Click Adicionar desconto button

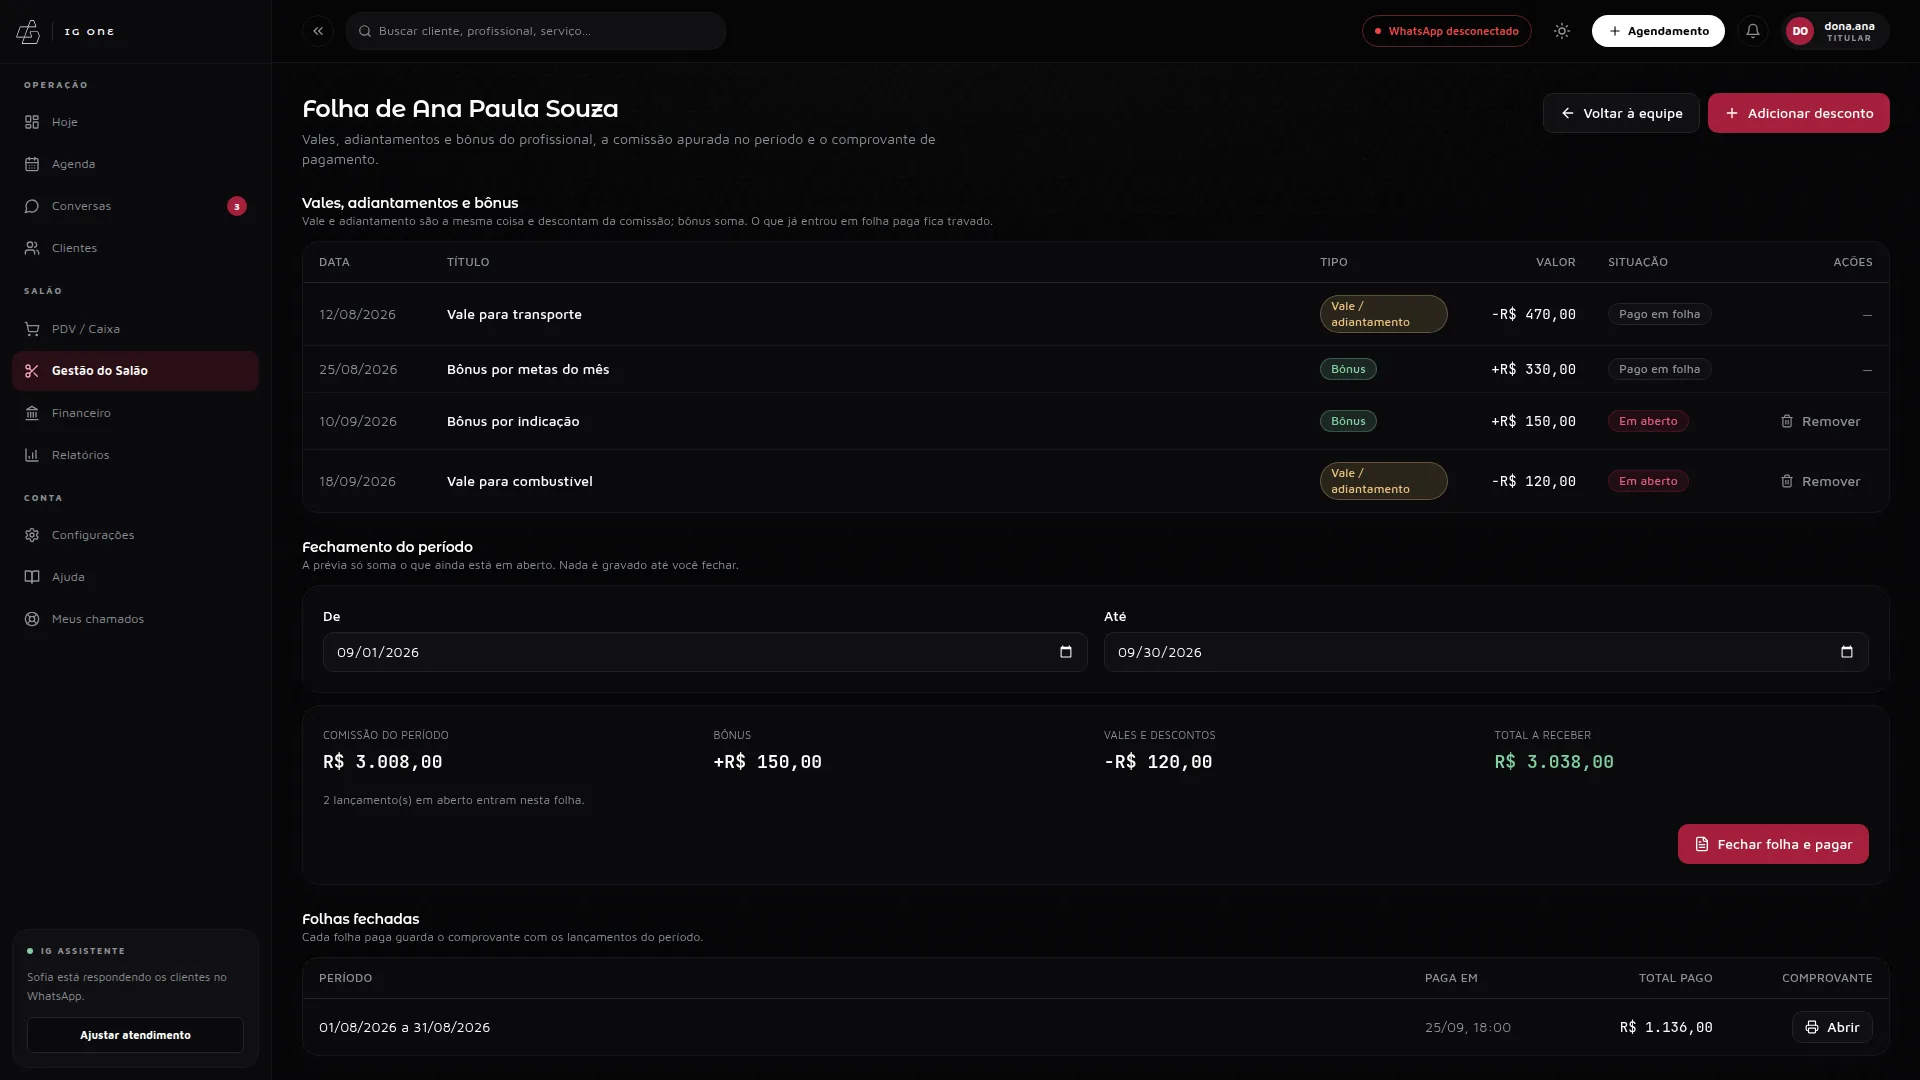pyautogui.click(x=1798, y=113)
